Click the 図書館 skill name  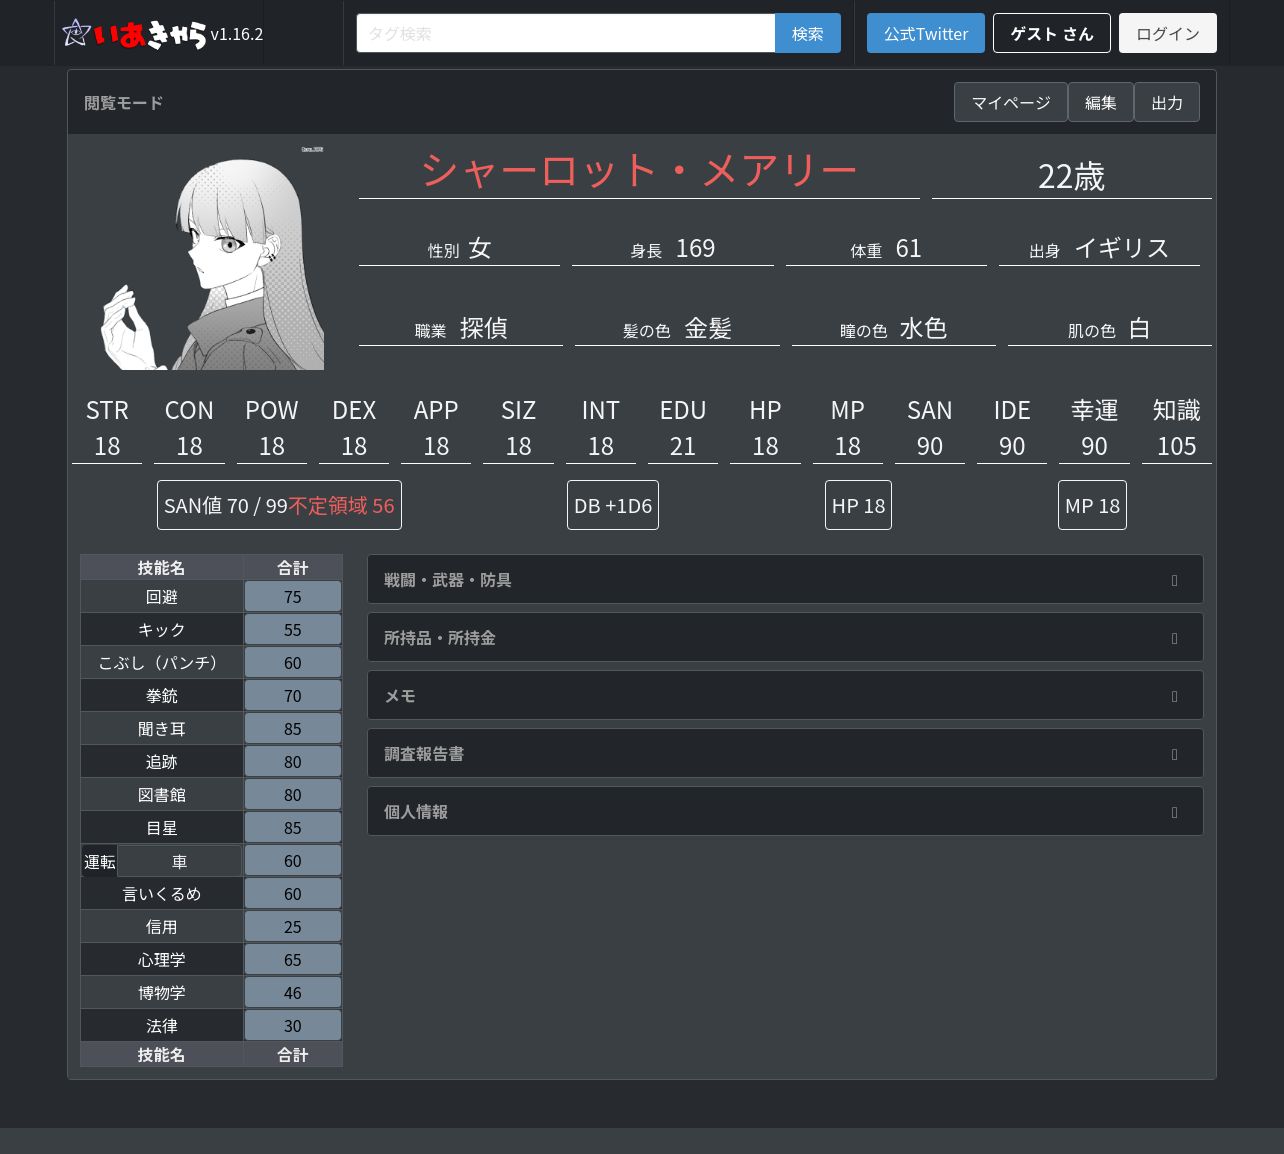162,795
